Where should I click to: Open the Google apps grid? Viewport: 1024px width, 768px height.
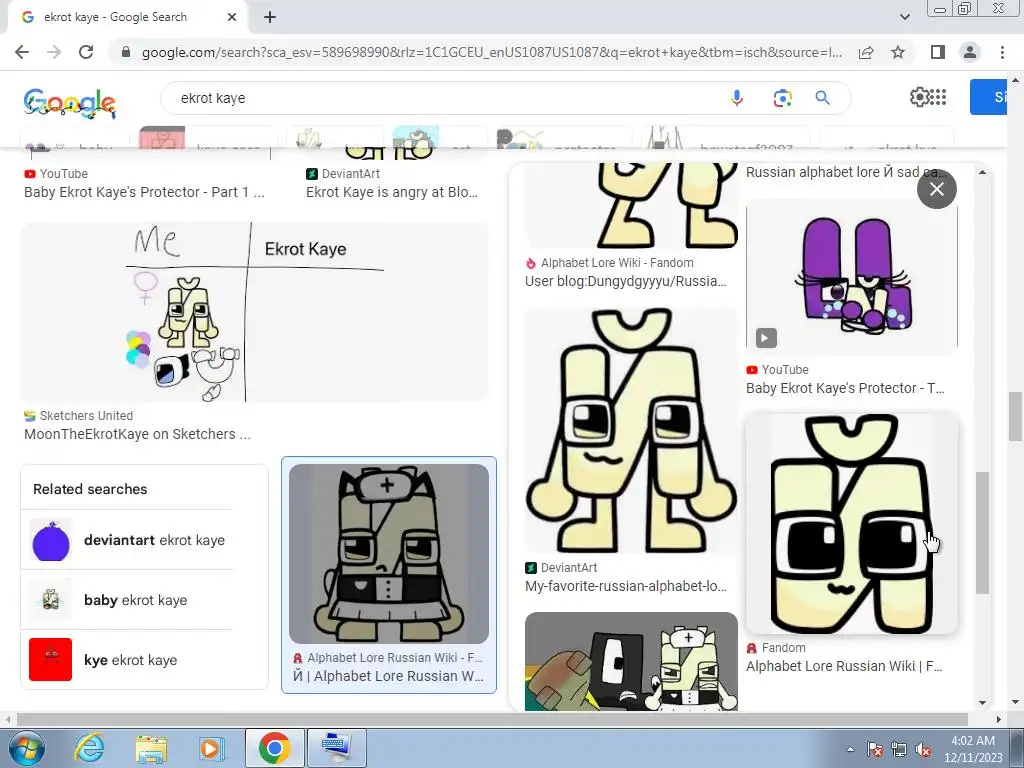tap(938, 97)
